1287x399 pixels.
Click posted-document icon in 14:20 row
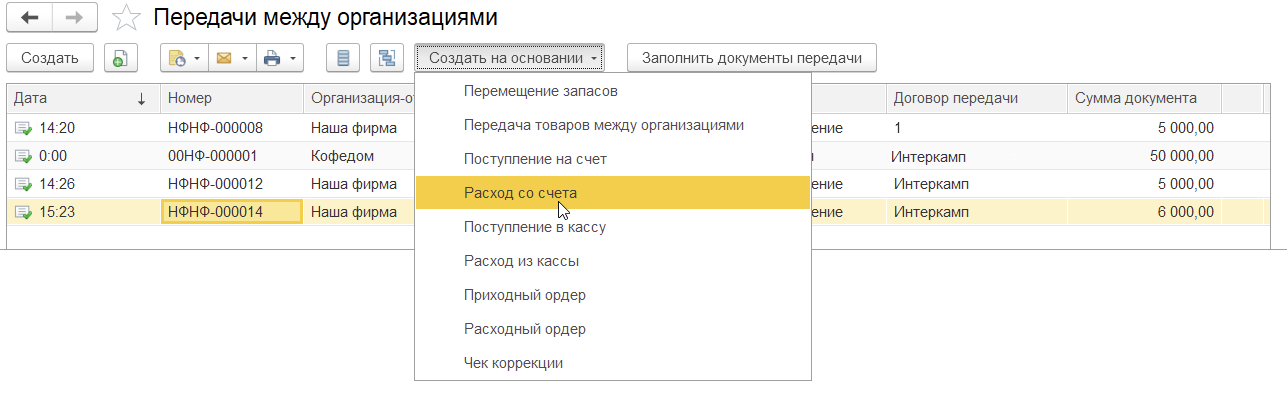(23, 128)
